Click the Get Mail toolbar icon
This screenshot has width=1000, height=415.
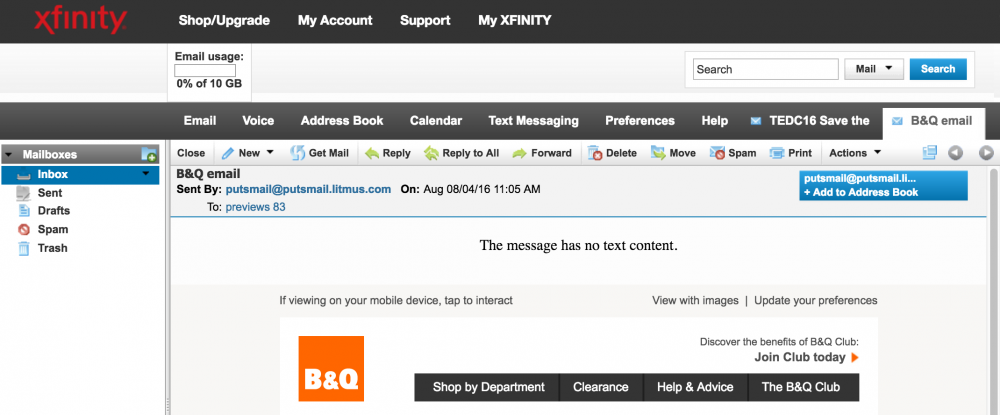click(x=319, y=153)
